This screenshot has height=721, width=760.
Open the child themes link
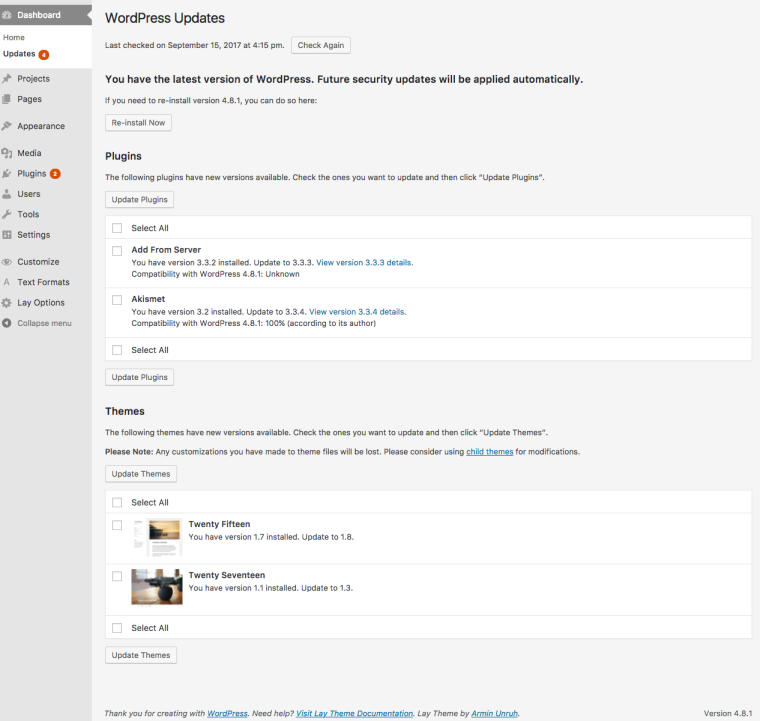[x=489, y=452]
